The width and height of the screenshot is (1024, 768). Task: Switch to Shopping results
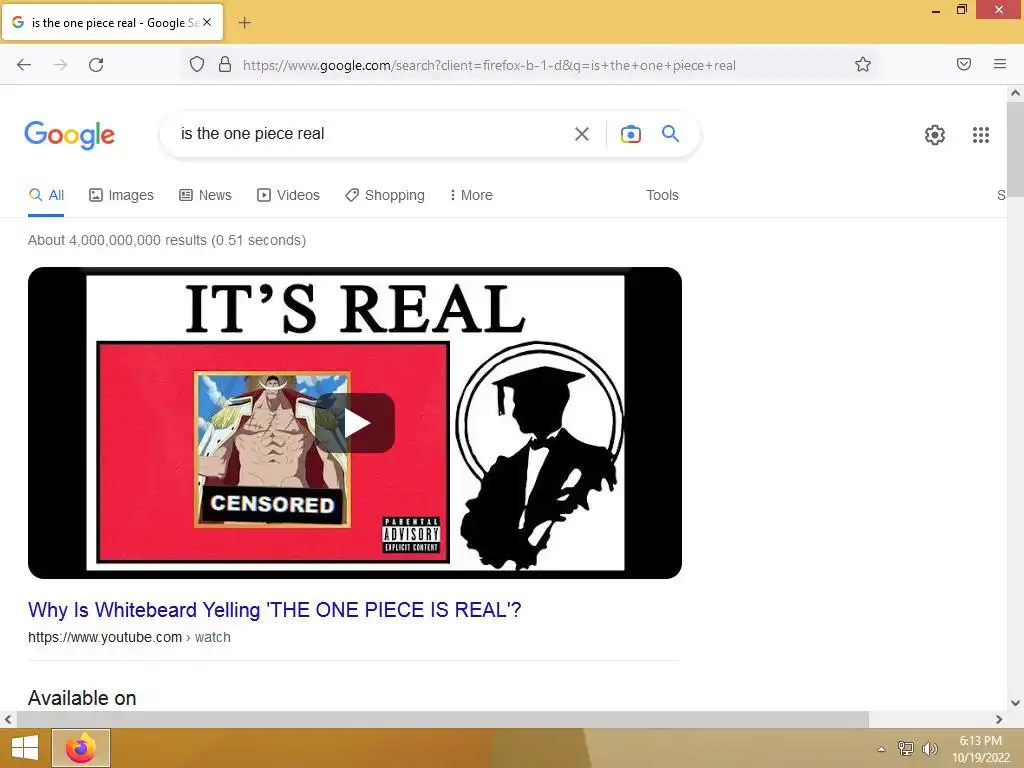click(385, 195)
